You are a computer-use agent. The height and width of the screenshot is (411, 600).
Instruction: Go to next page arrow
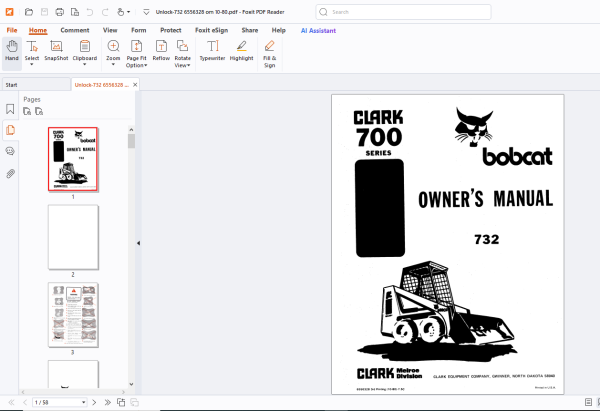(94, 402)
